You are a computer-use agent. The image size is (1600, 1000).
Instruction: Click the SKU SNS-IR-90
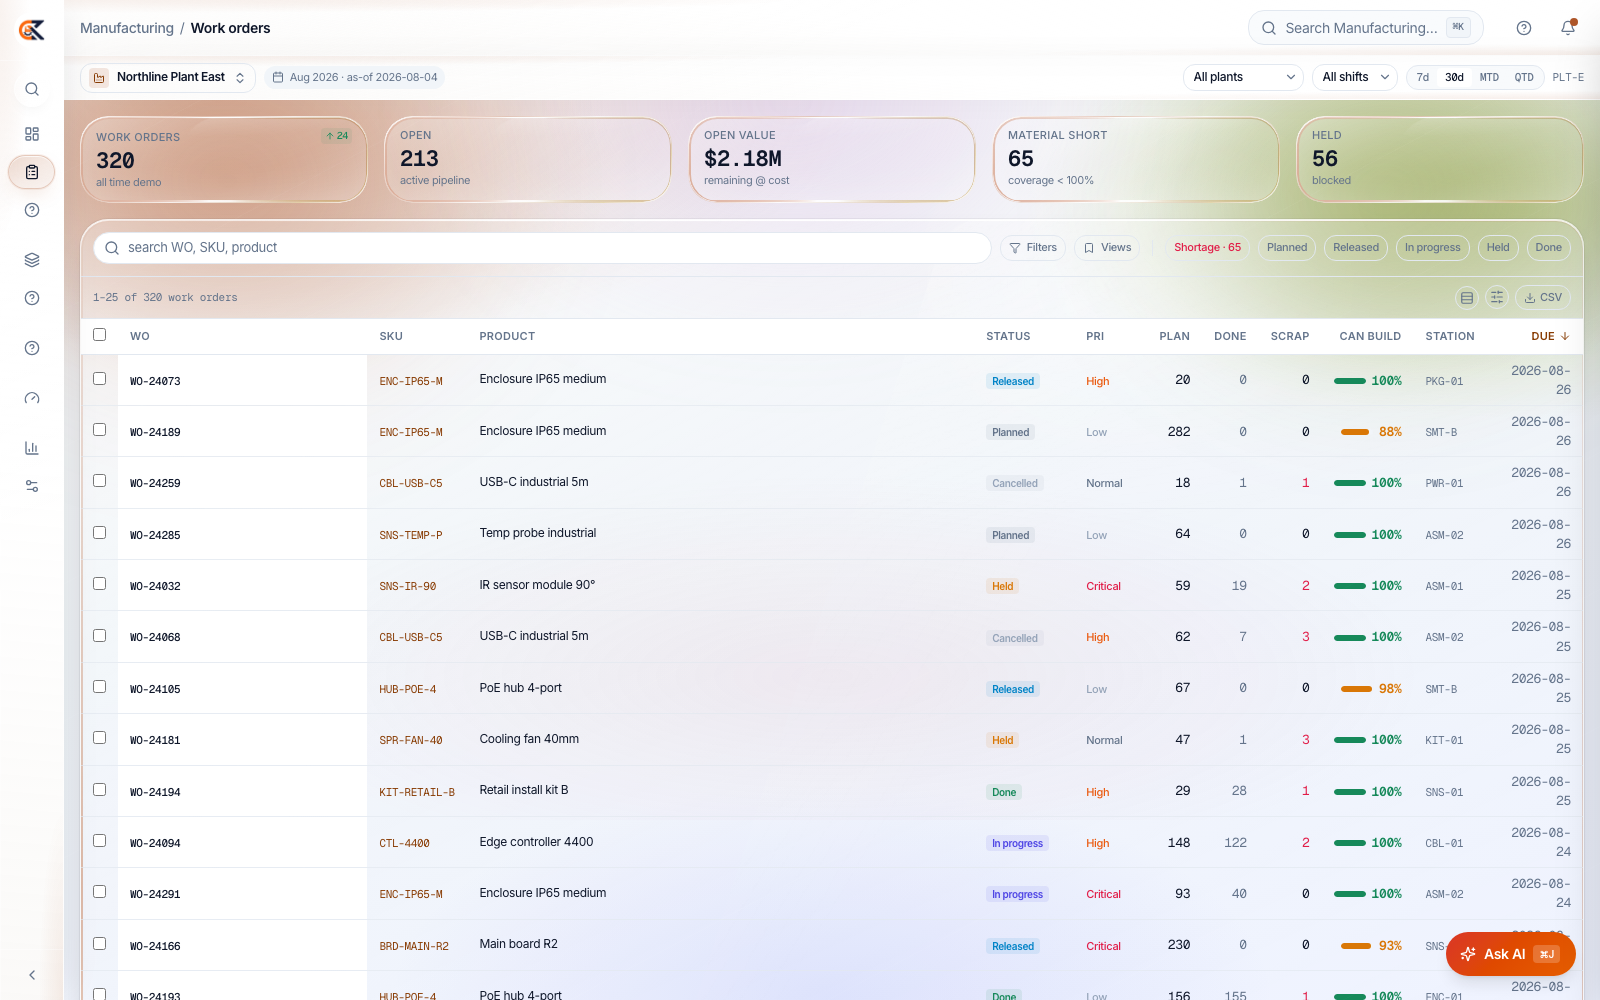pos(408,587)
